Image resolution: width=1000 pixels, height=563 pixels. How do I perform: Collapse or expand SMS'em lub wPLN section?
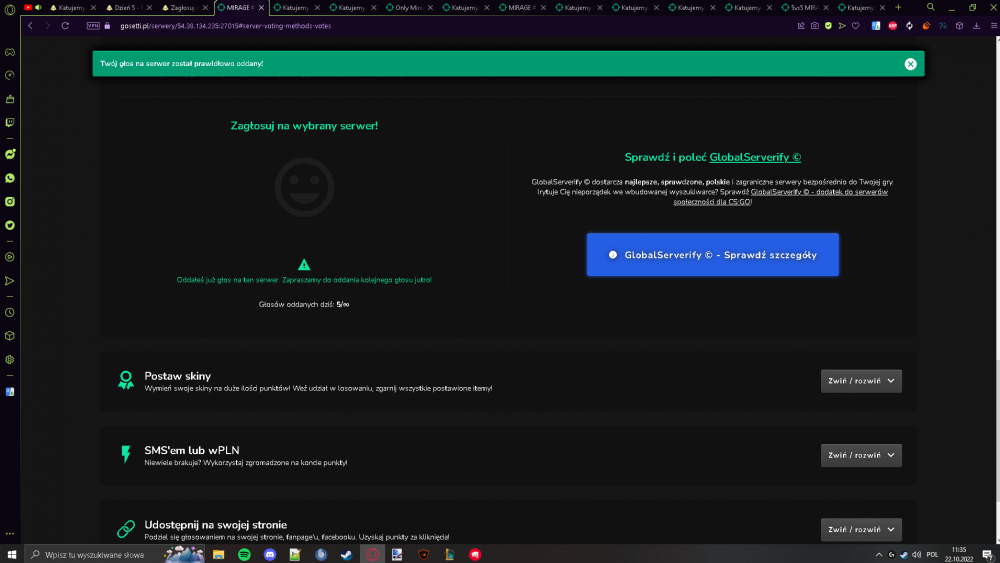pyautogui.click(x=861, y=455)
